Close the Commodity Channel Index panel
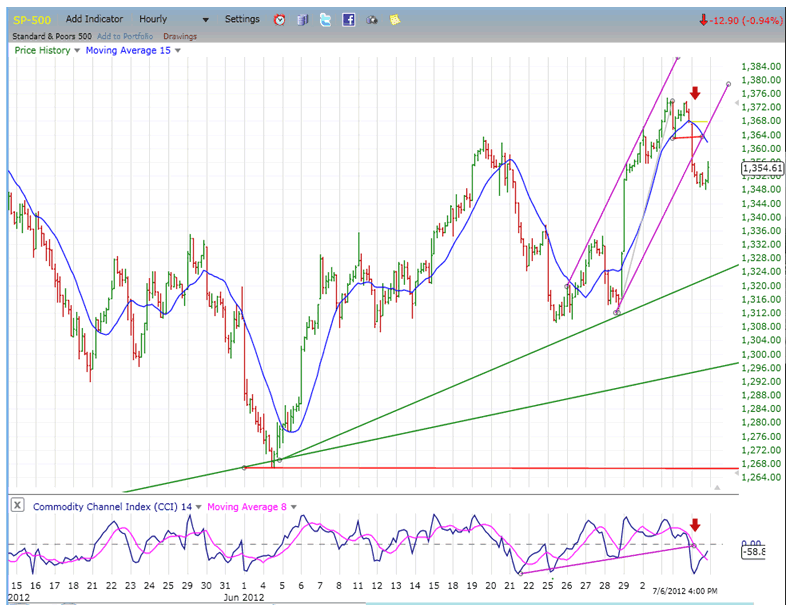Viewport: 786px width, 609px height. 17,506
